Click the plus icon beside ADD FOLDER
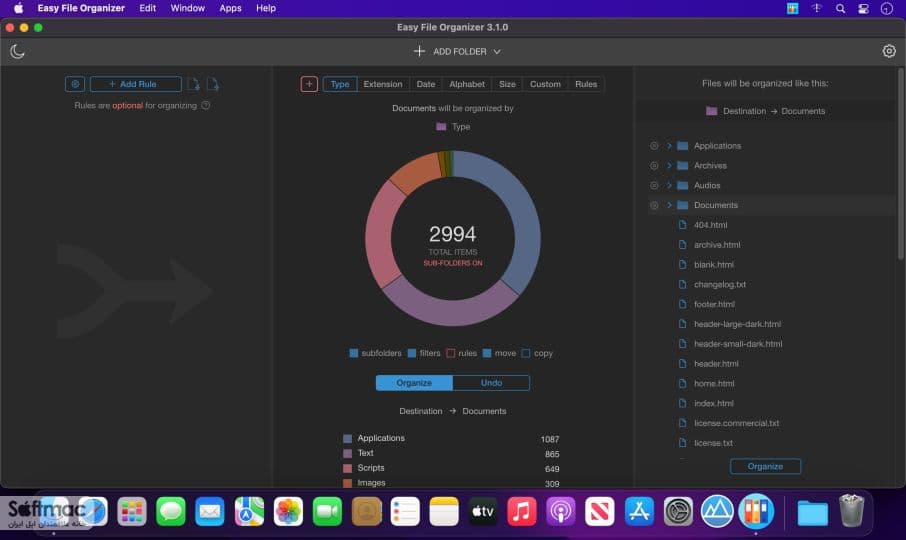The height and width of the screenshot is (540, 906). tap(419, 51)
